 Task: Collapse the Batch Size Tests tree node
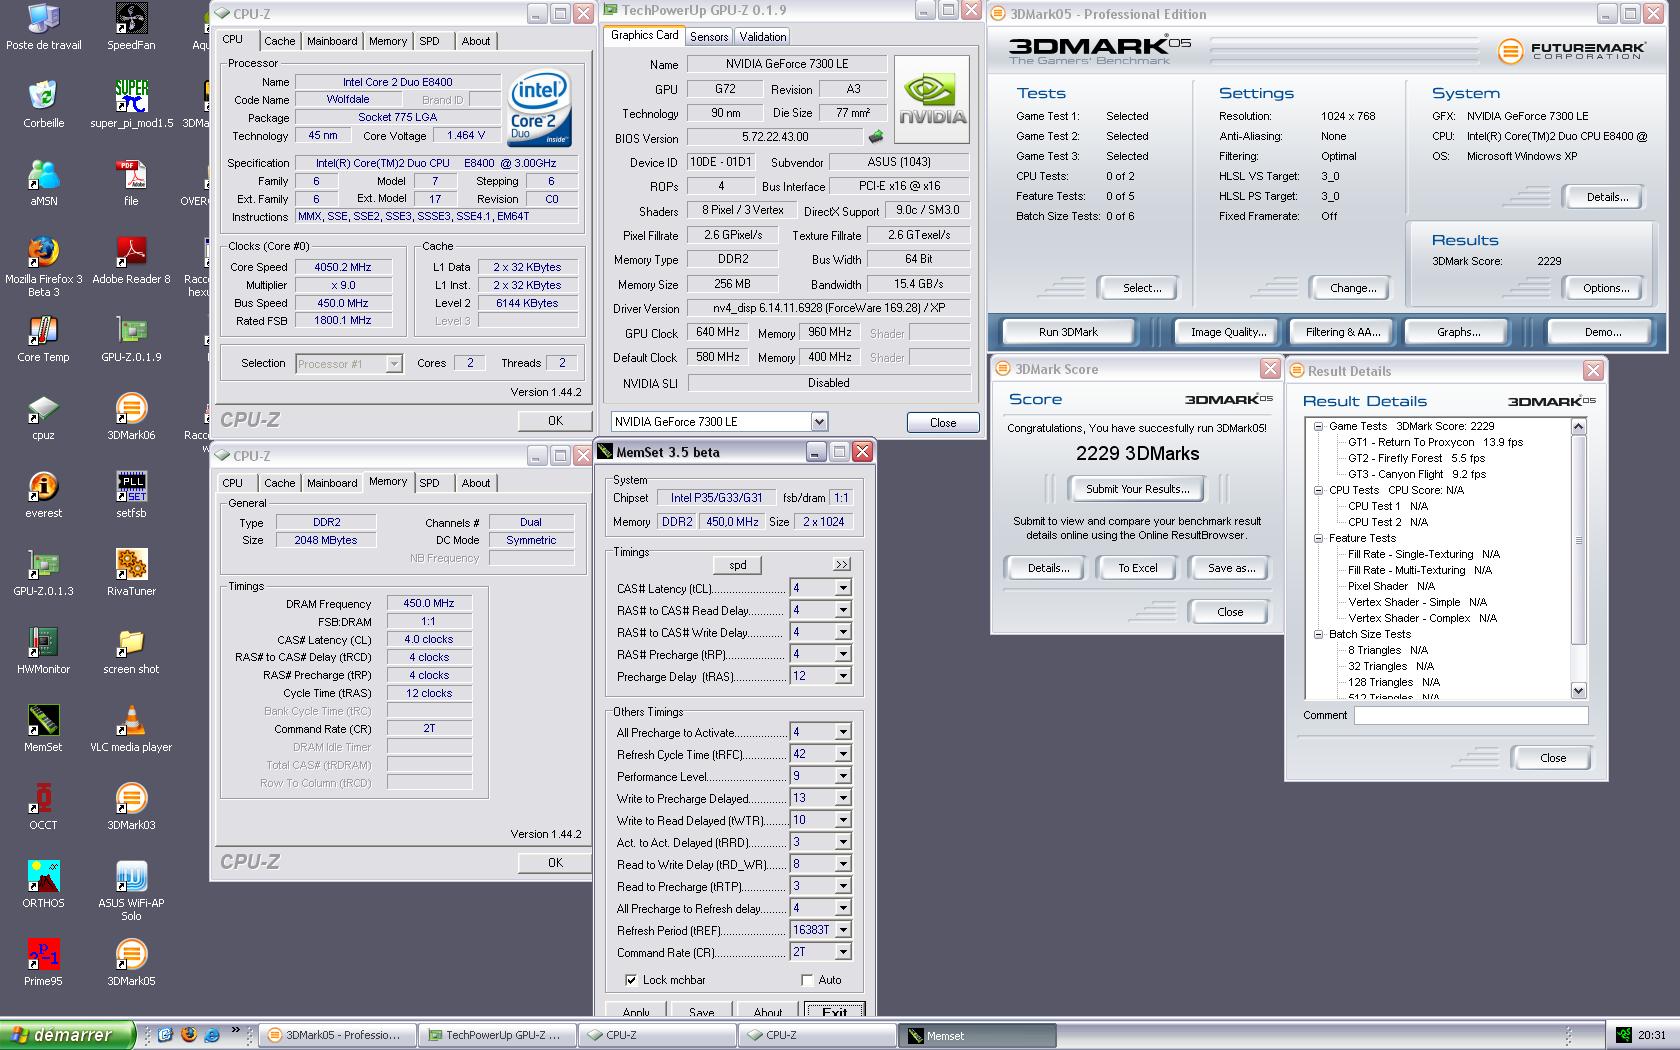tap(1319, 634)
